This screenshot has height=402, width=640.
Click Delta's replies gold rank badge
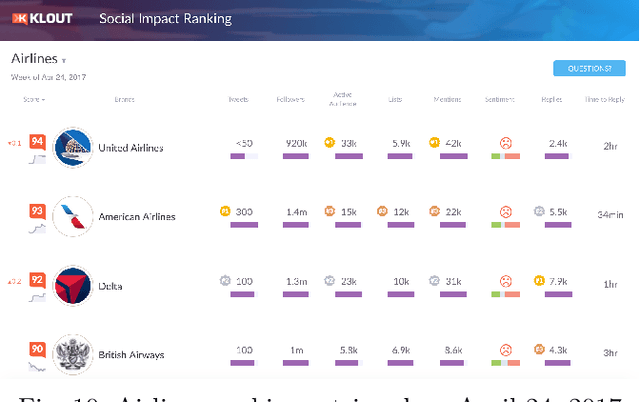click(539, 281)
